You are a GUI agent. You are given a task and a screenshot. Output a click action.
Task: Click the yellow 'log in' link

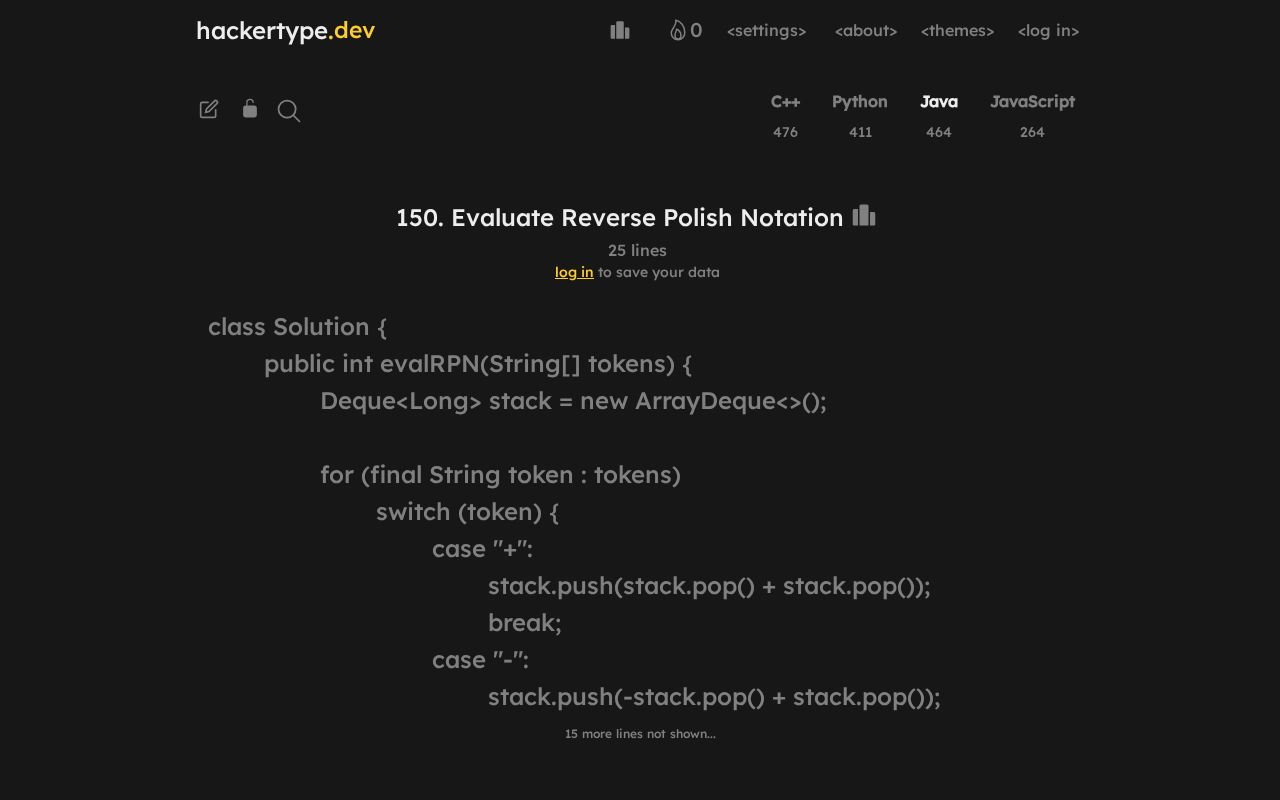point(574,272)
